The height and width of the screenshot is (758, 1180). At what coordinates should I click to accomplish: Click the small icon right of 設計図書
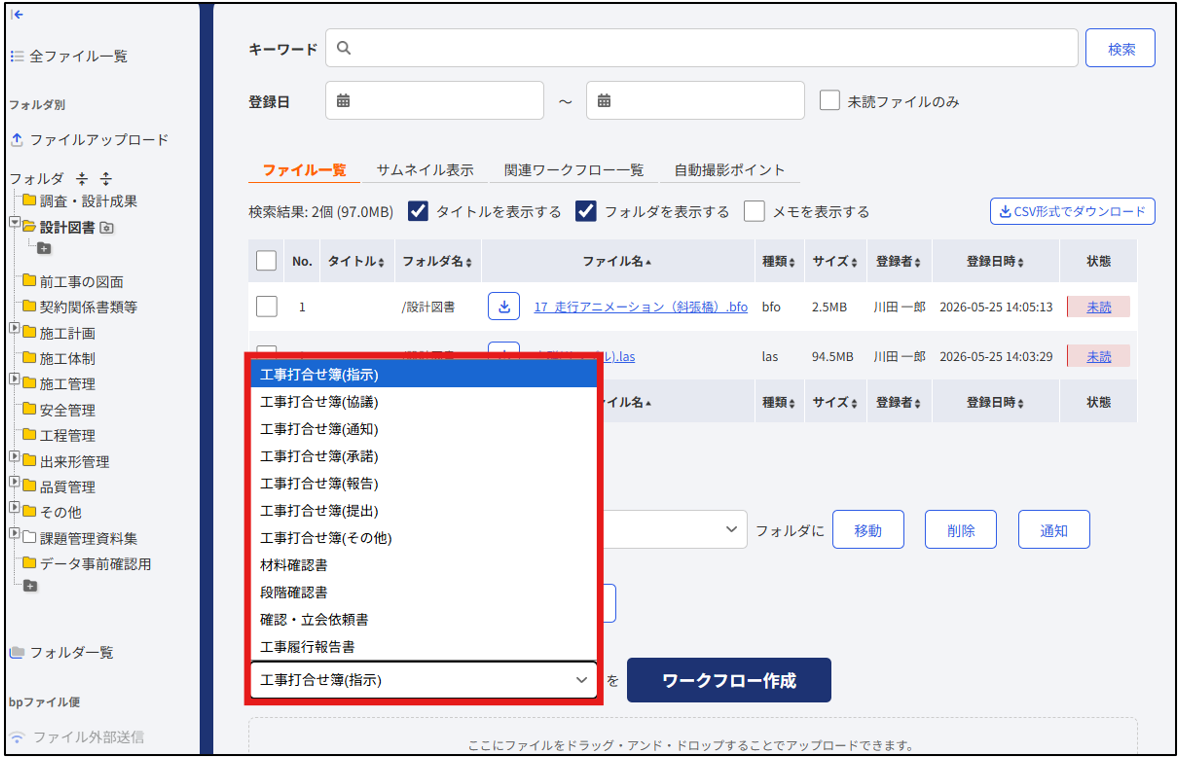[x=107, y=227]
